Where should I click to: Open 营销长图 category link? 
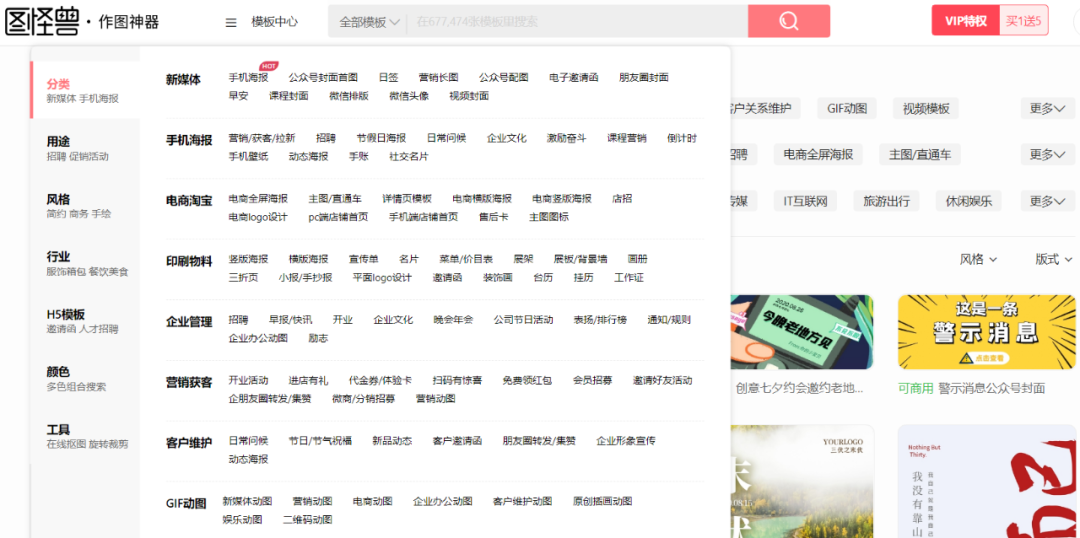click(438, 77)
